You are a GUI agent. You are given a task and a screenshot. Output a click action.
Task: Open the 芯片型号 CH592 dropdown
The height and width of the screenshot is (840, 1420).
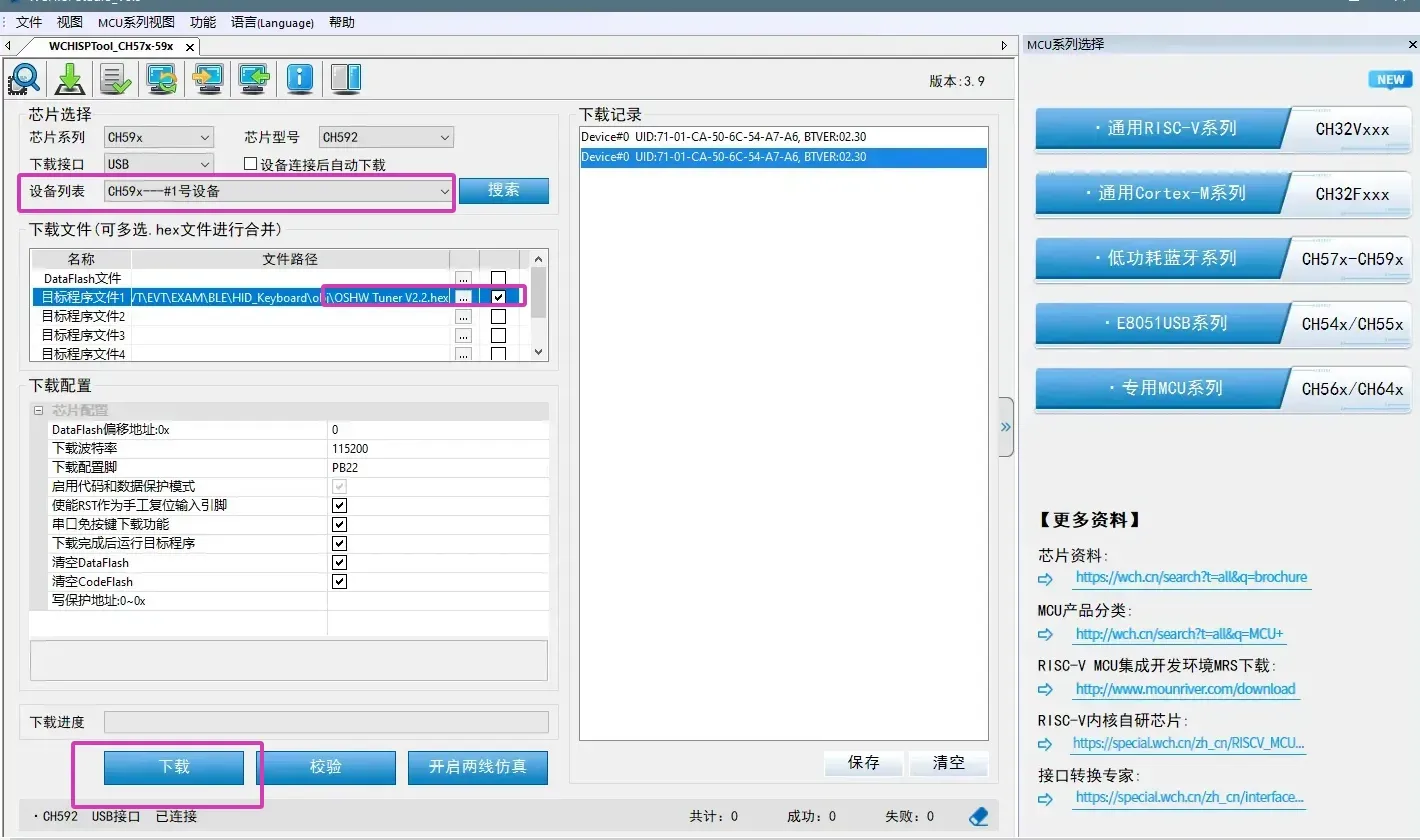(x=386, y=137)
